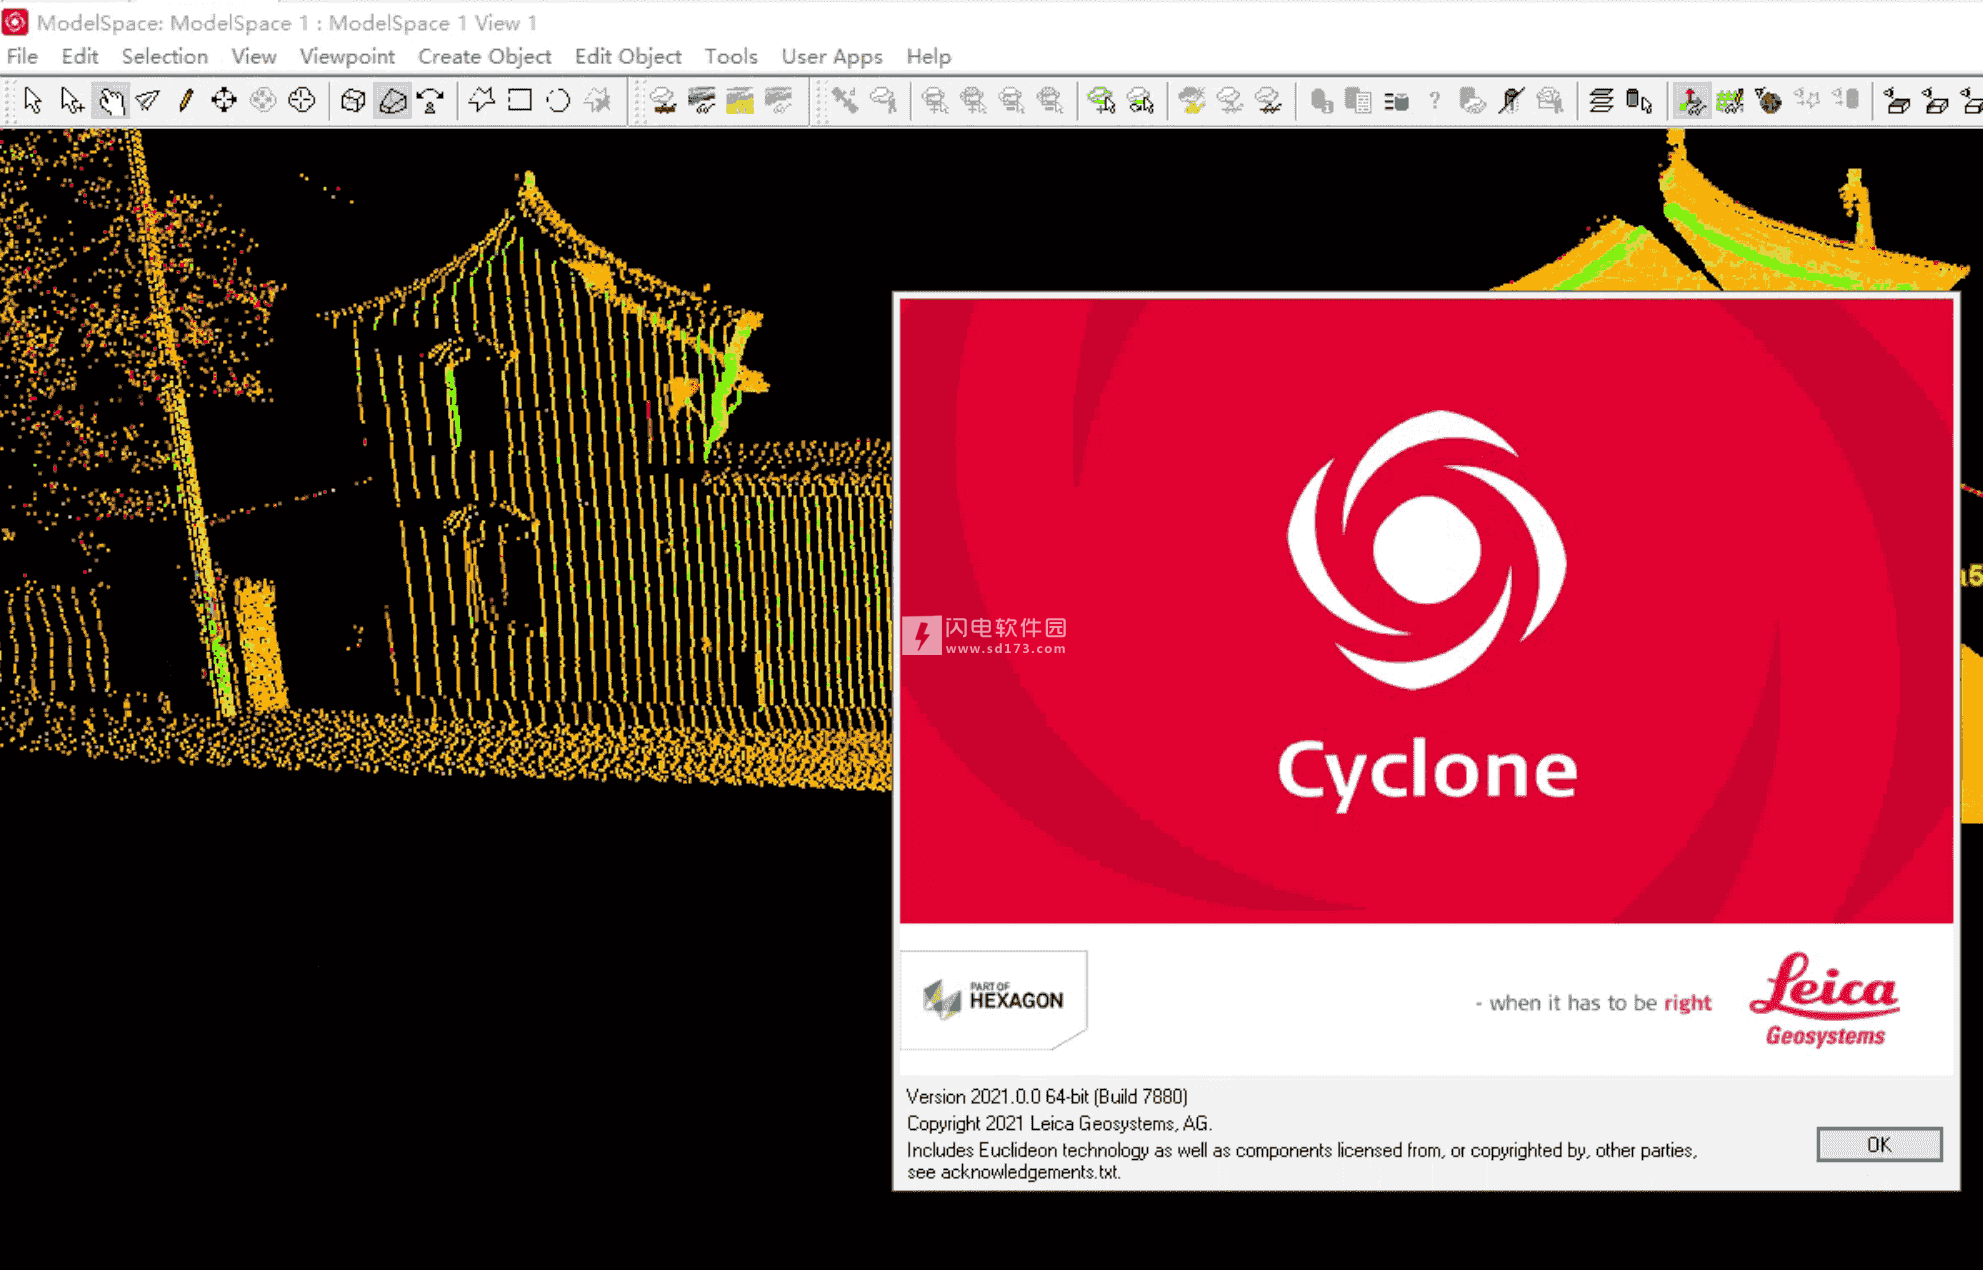Click the green cloud pick-add icon
Viewport: 1983px width, 1270px height.
1102,101
